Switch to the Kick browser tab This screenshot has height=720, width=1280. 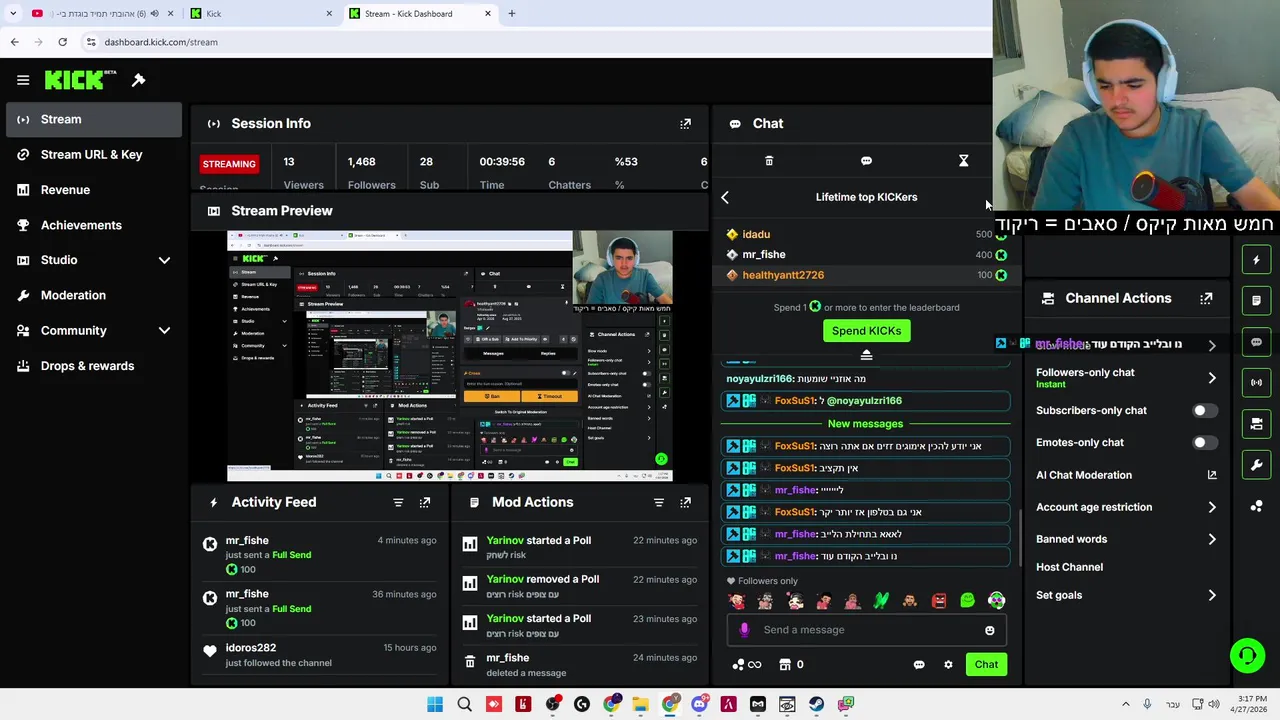(259, 14)
